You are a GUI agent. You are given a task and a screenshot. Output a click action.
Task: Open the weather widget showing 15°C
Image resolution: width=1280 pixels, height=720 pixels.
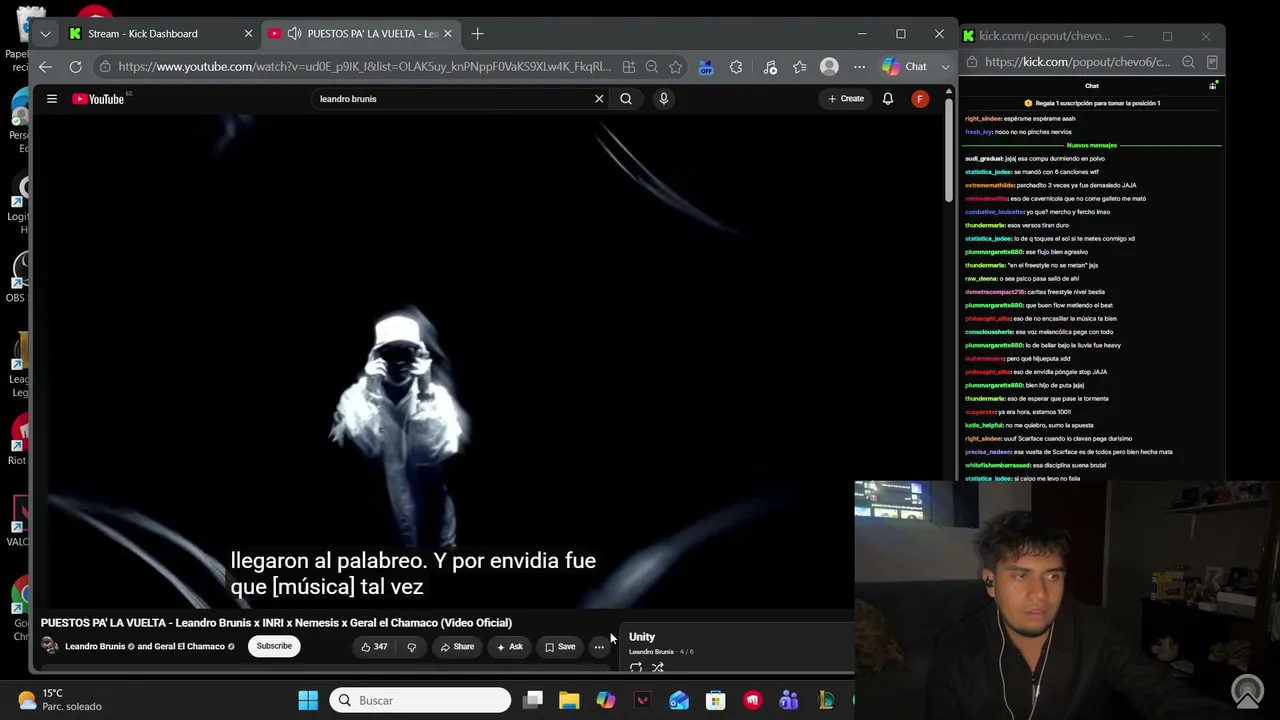coord(60,700)
